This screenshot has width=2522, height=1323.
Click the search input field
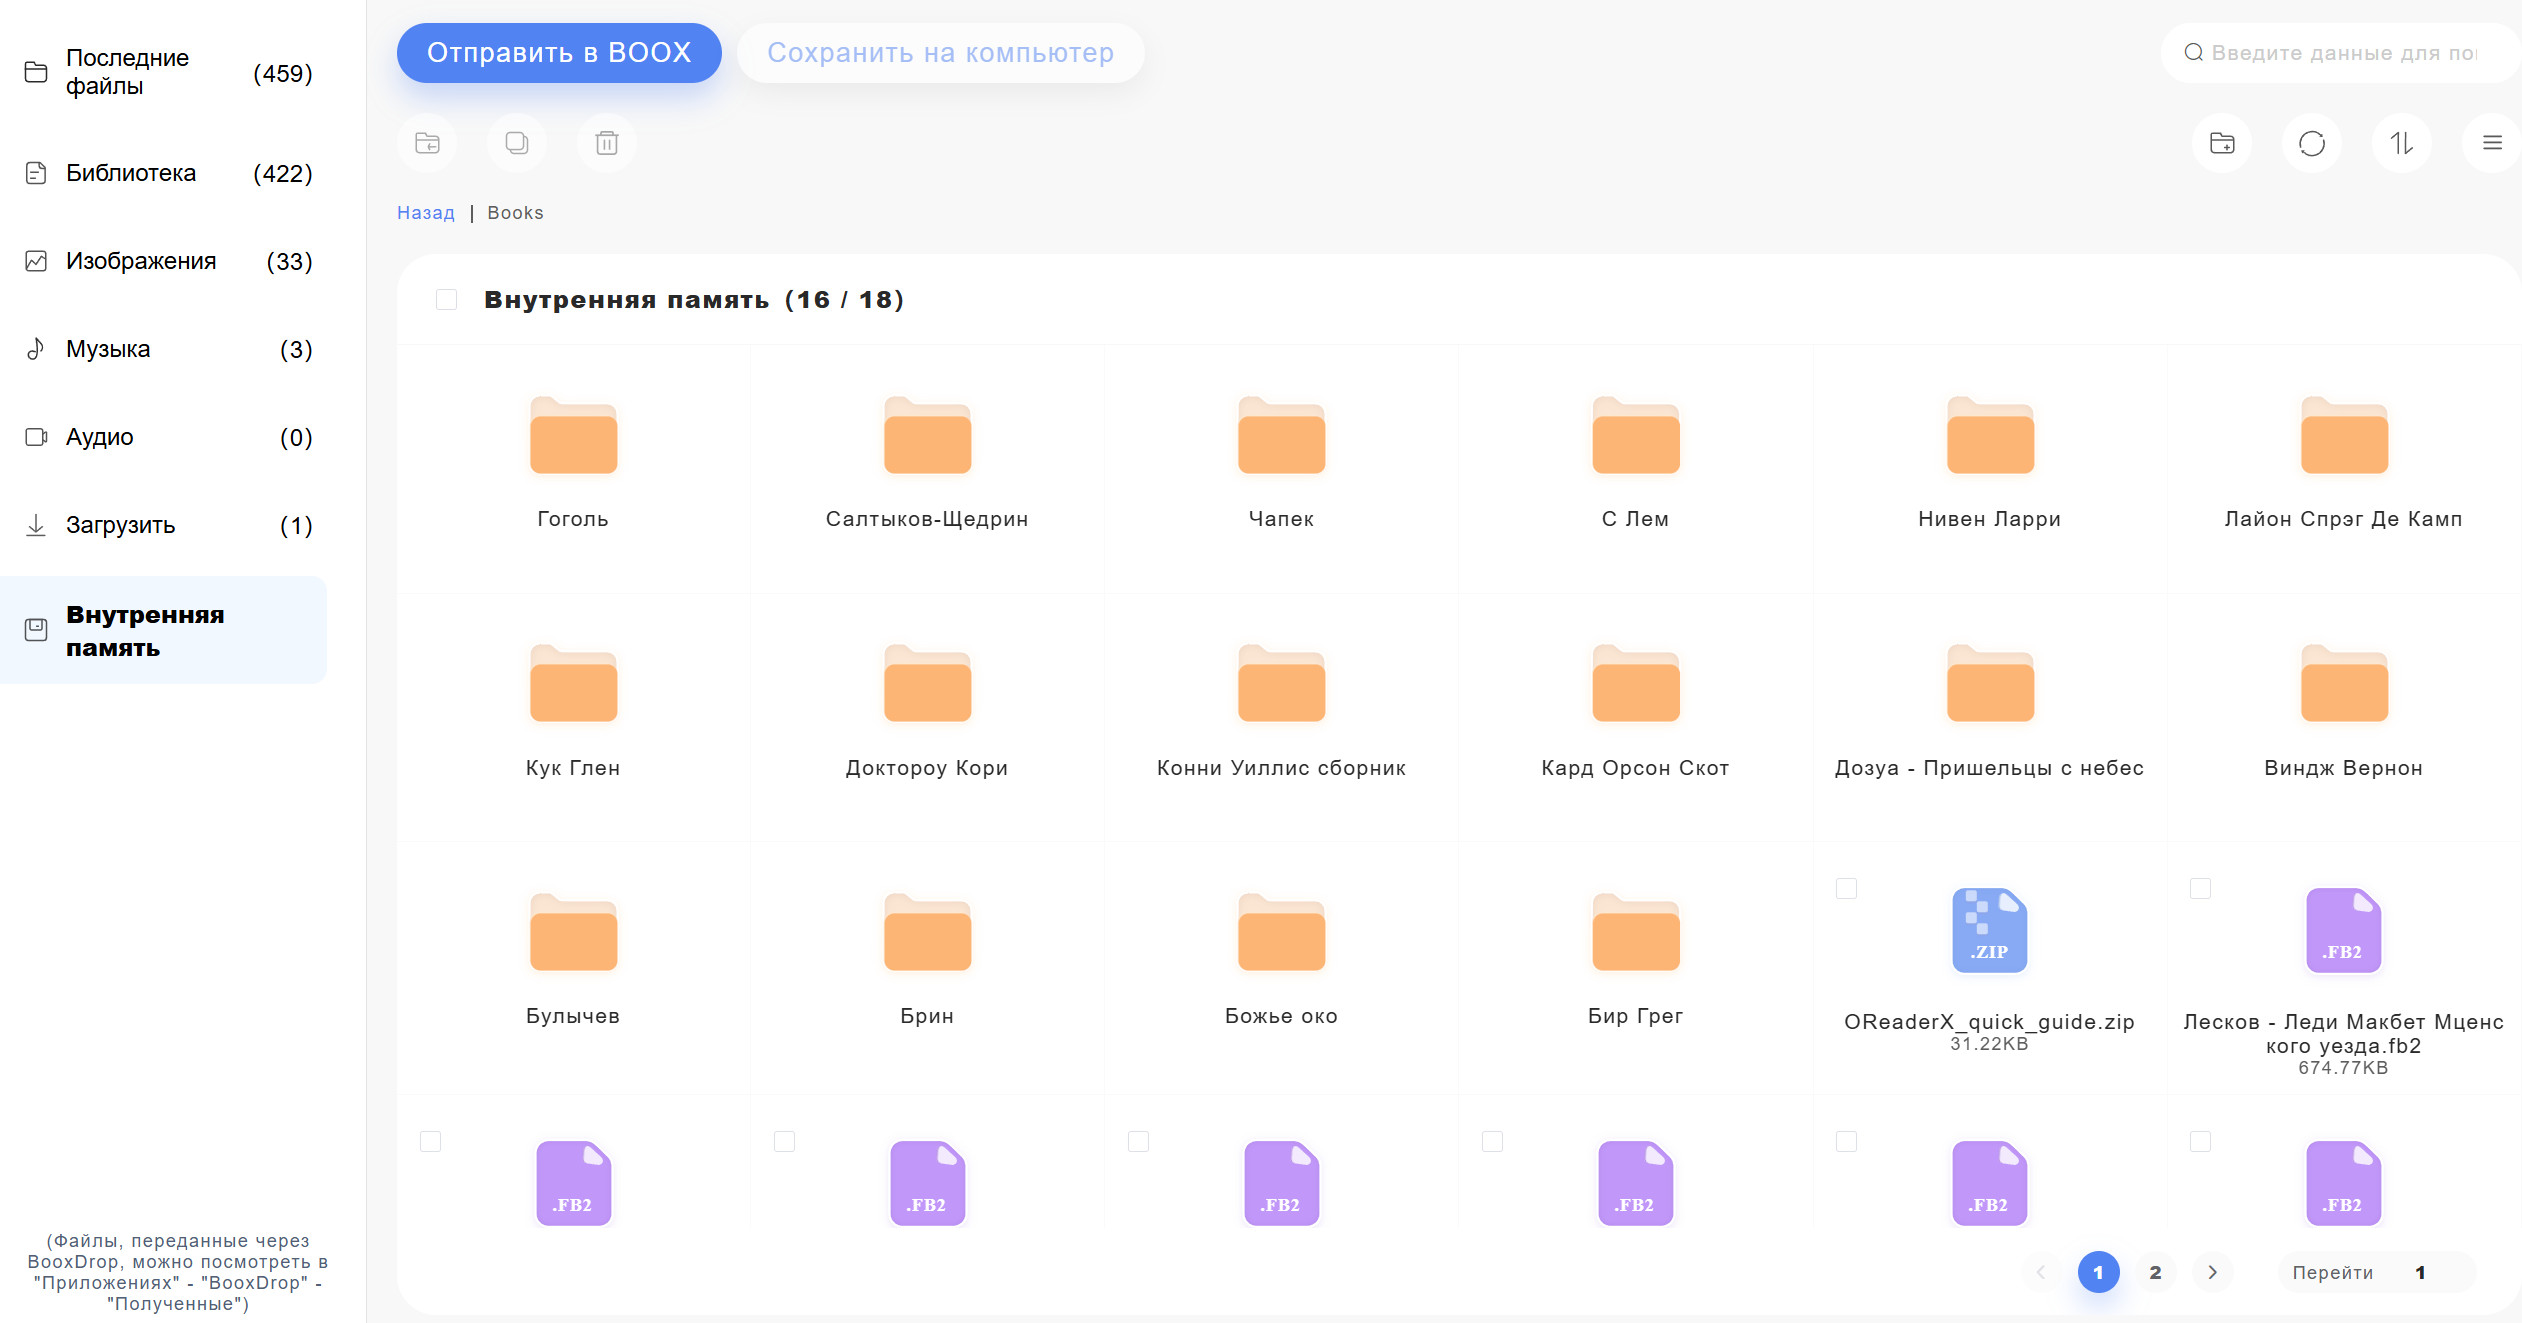click(x=2340, y=53)
